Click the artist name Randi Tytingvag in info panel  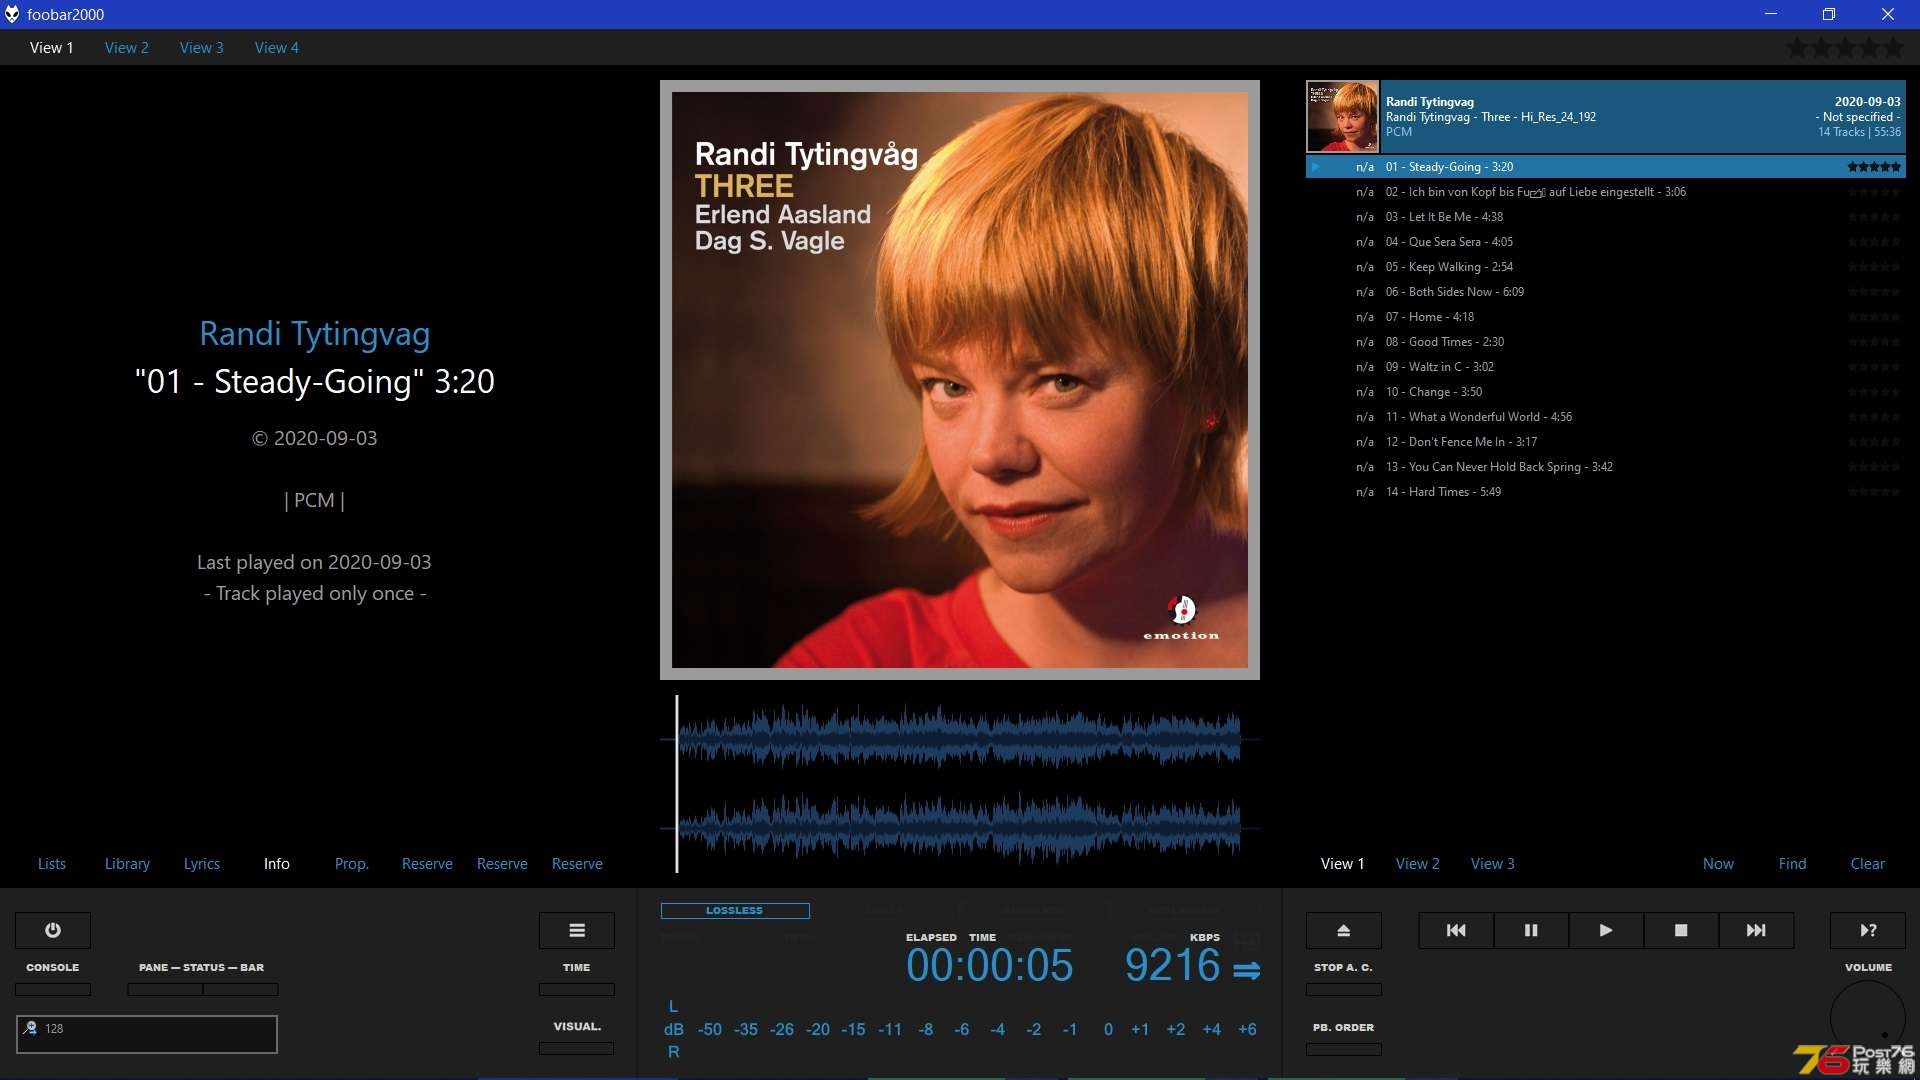[314, 334]
